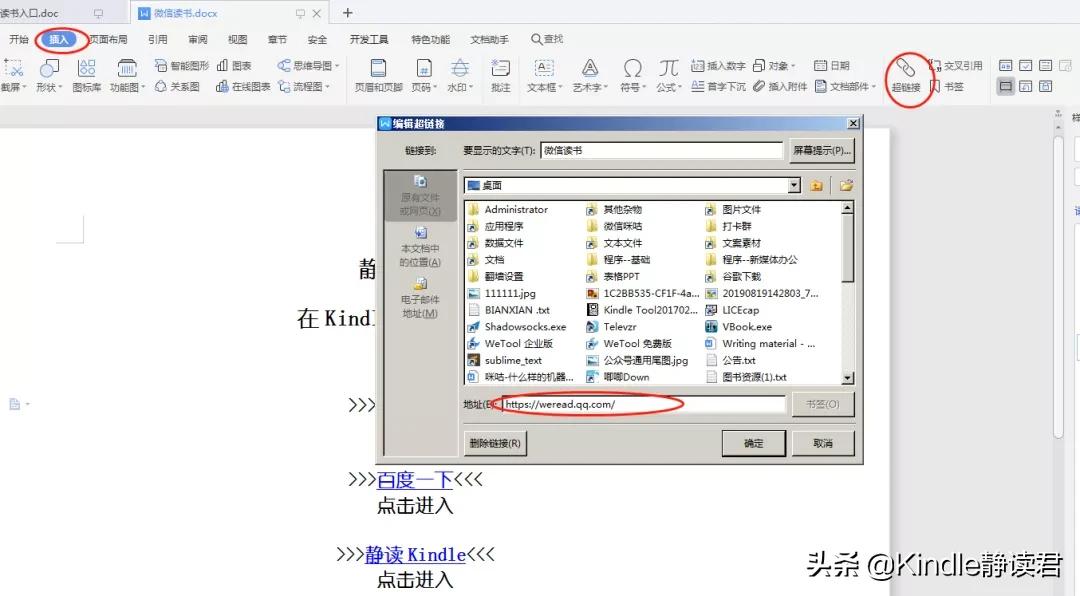Open the 公式 equation tool
Image resolution: width=1080 pixels, height=596 pixels.
coord(668,76)
